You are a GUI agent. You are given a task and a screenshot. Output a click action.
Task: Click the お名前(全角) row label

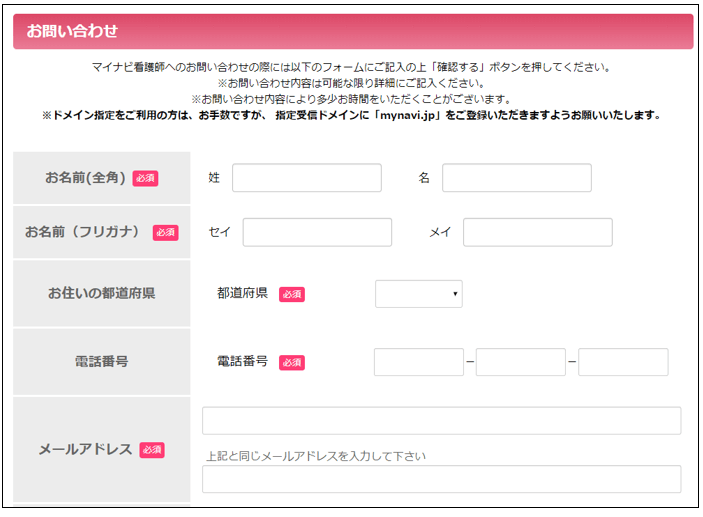[x=85, y=178]
